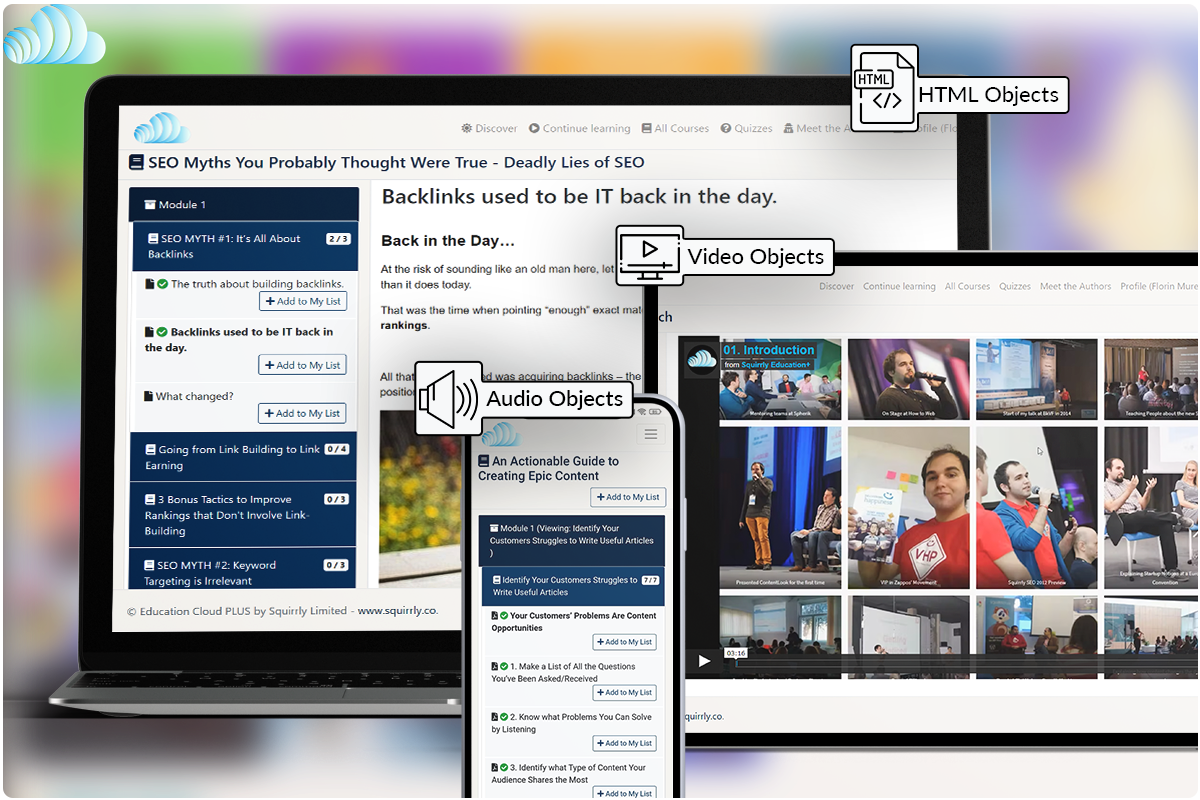Open All Courses in the laptop navbar
Viewport: 1200px width, 800px height.
coord(675,128)
